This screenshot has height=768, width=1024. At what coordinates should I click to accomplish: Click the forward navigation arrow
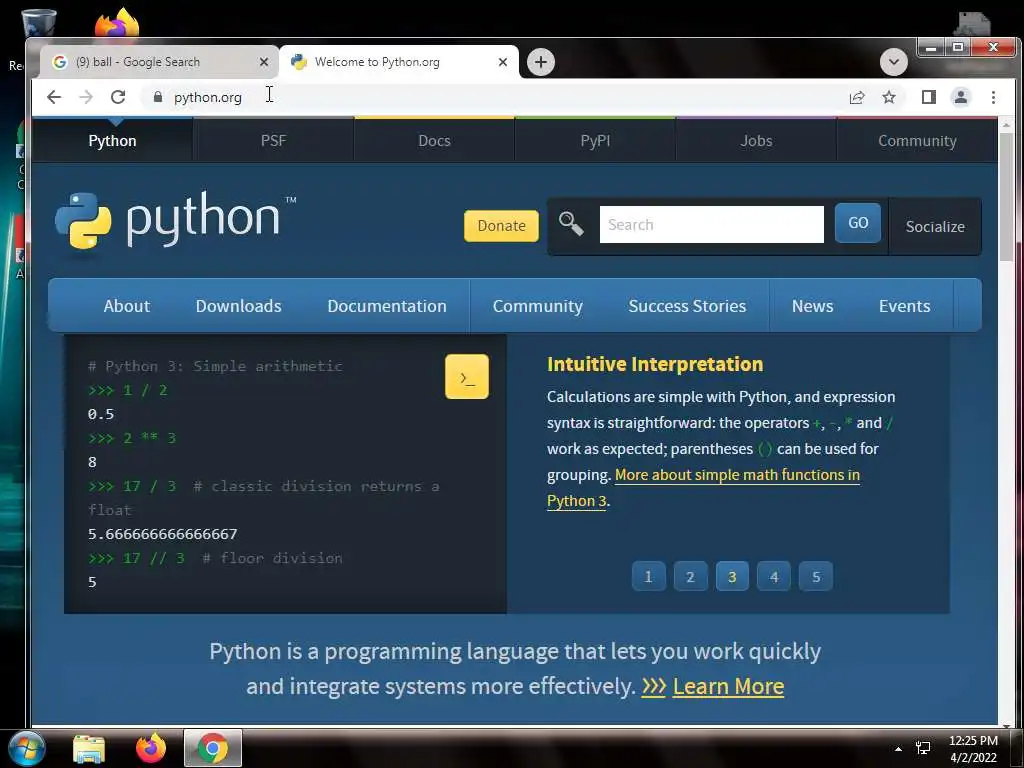[x=86, y=97]
